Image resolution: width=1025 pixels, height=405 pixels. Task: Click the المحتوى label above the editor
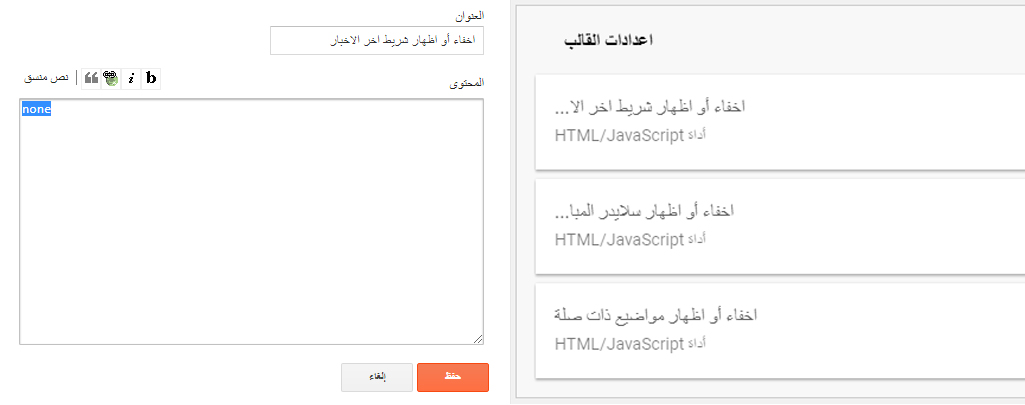[x=467, y=84]
